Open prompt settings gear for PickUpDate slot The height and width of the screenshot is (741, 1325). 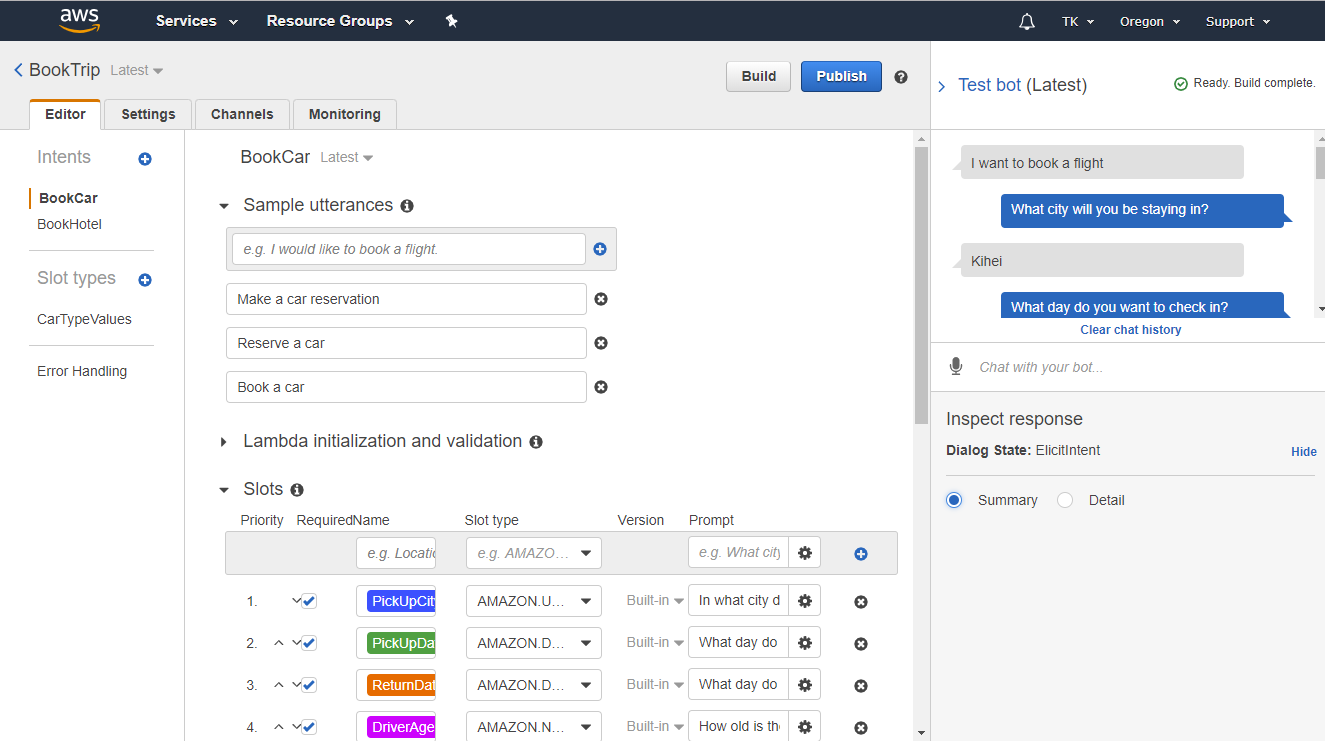[804, 643]
